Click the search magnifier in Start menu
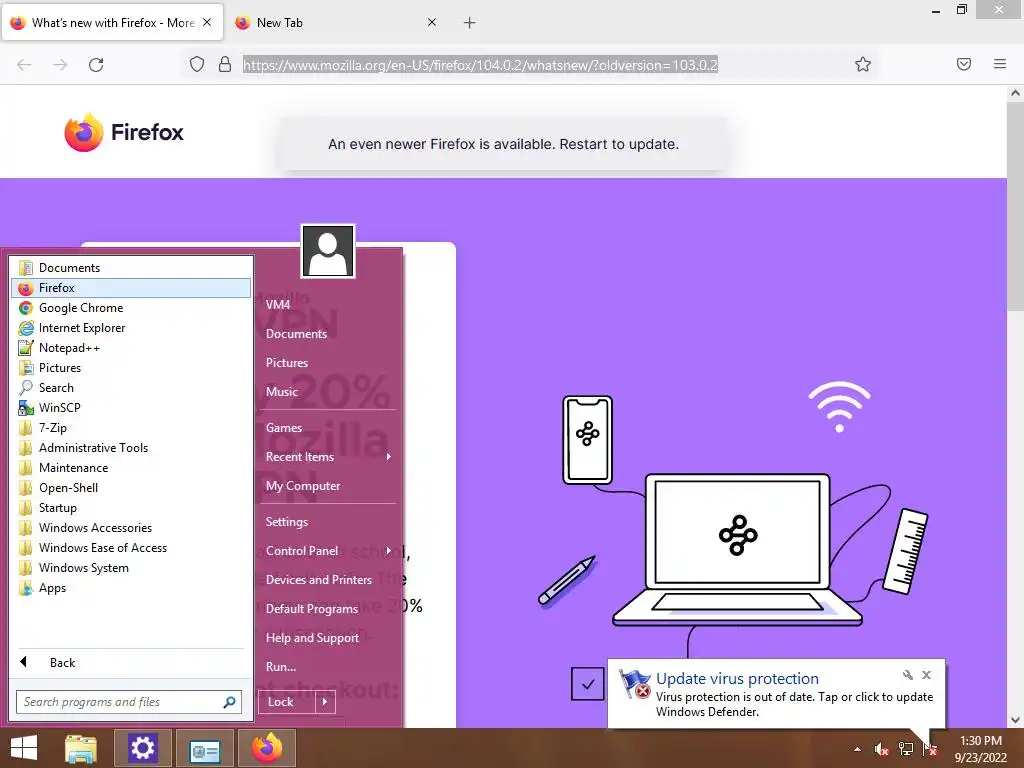The height and width of the screenshot is (768, 1024). point(229,702)
